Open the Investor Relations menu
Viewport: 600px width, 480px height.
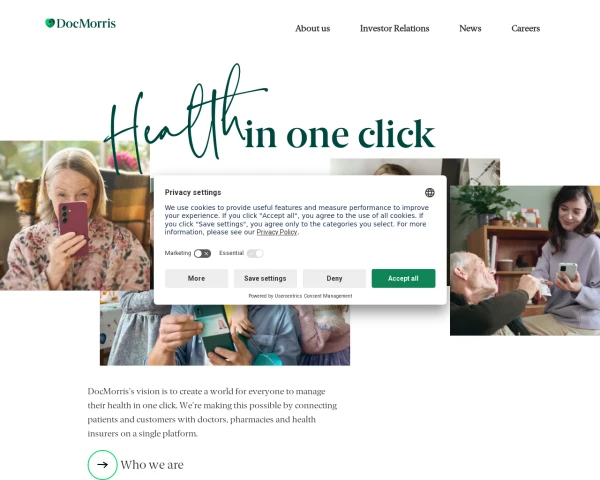click(394, 28)
